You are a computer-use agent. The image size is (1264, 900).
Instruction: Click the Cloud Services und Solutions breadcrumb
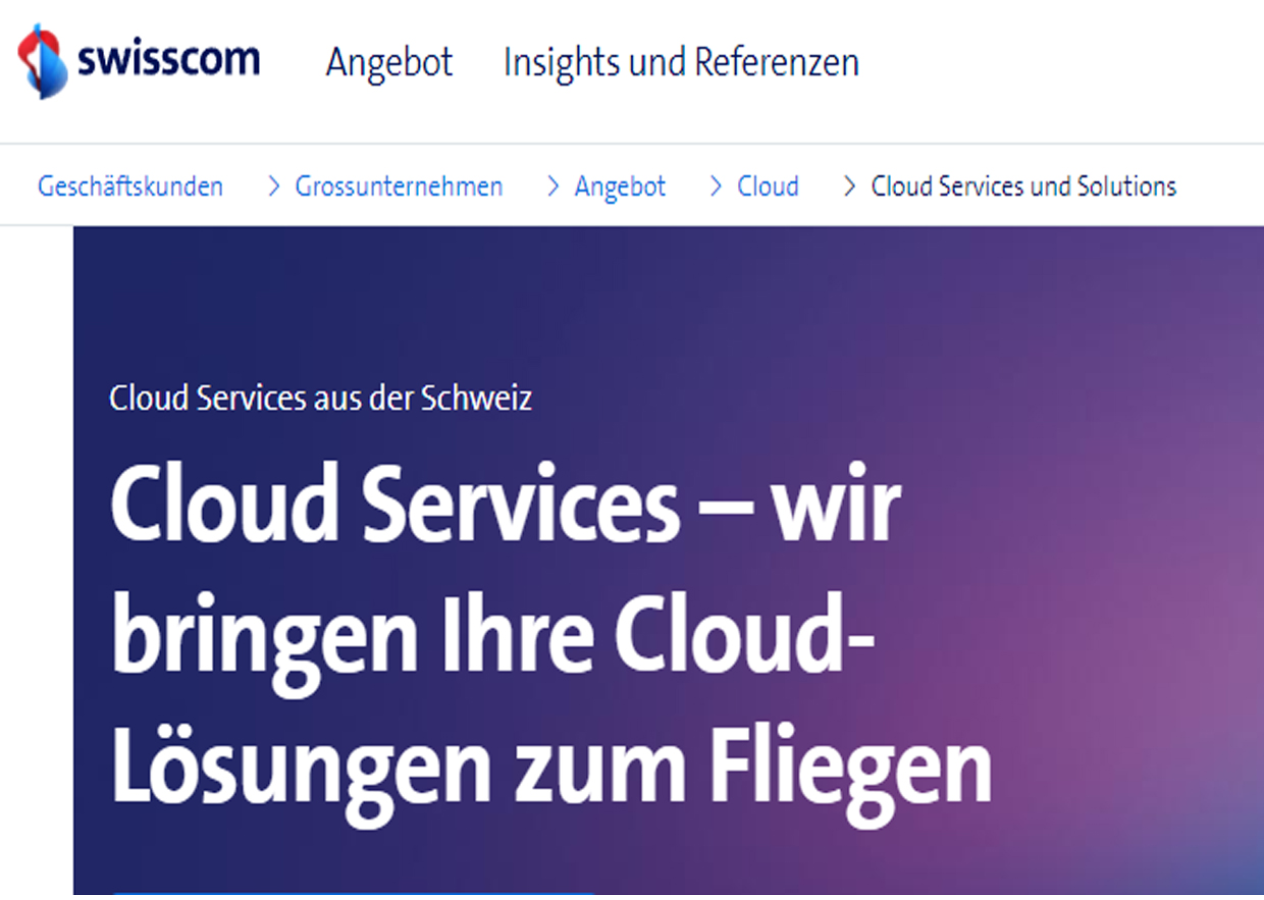click(x=1023, y=186)
